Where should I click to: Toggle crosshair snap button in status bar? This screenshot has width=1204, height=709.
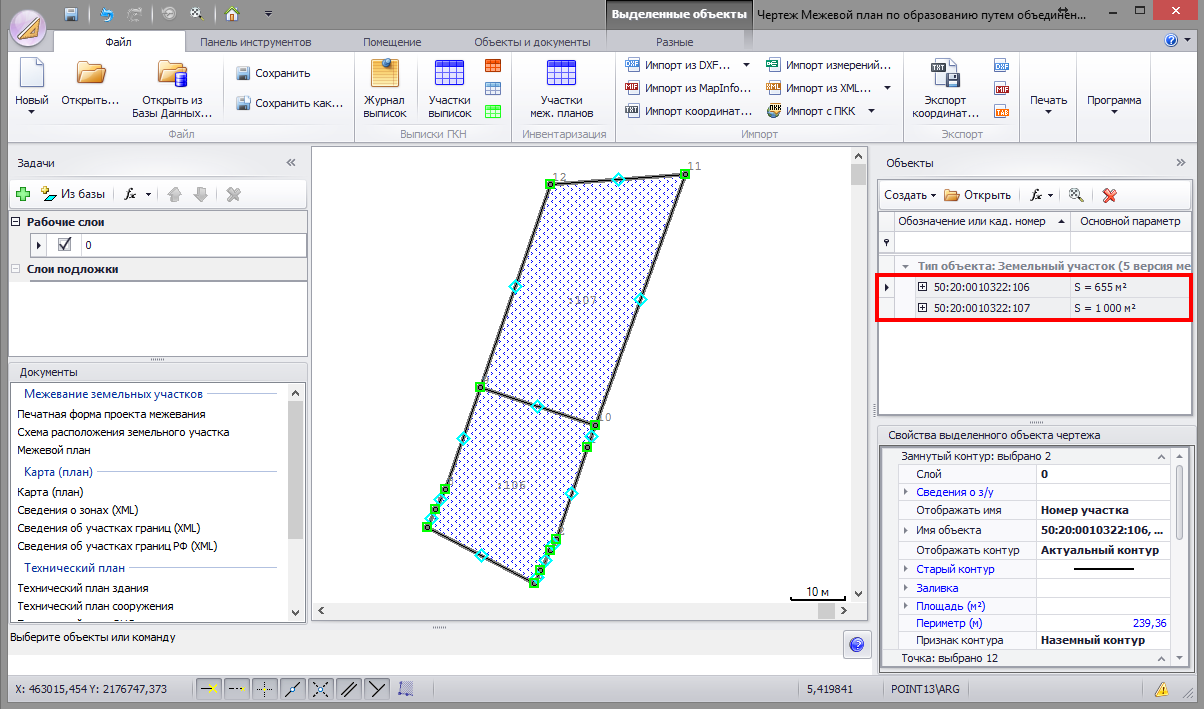265,688
